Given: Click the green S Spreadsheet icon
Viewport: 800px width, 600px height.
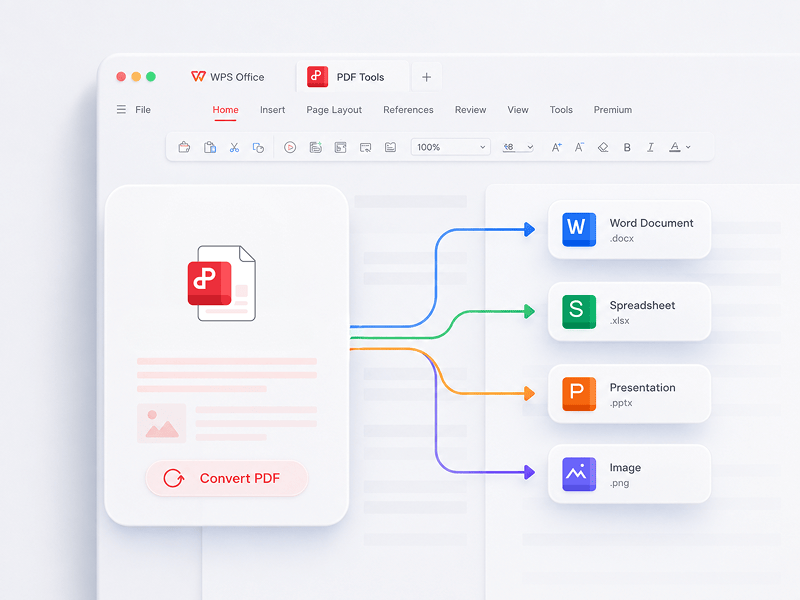Looking at the screenshot, I should (x=579, y=312).
